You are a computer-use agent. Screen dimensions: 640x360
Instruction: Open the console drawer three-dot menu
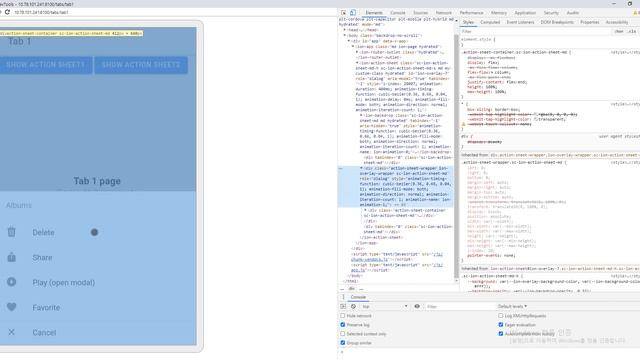click(x=343, y=297)
